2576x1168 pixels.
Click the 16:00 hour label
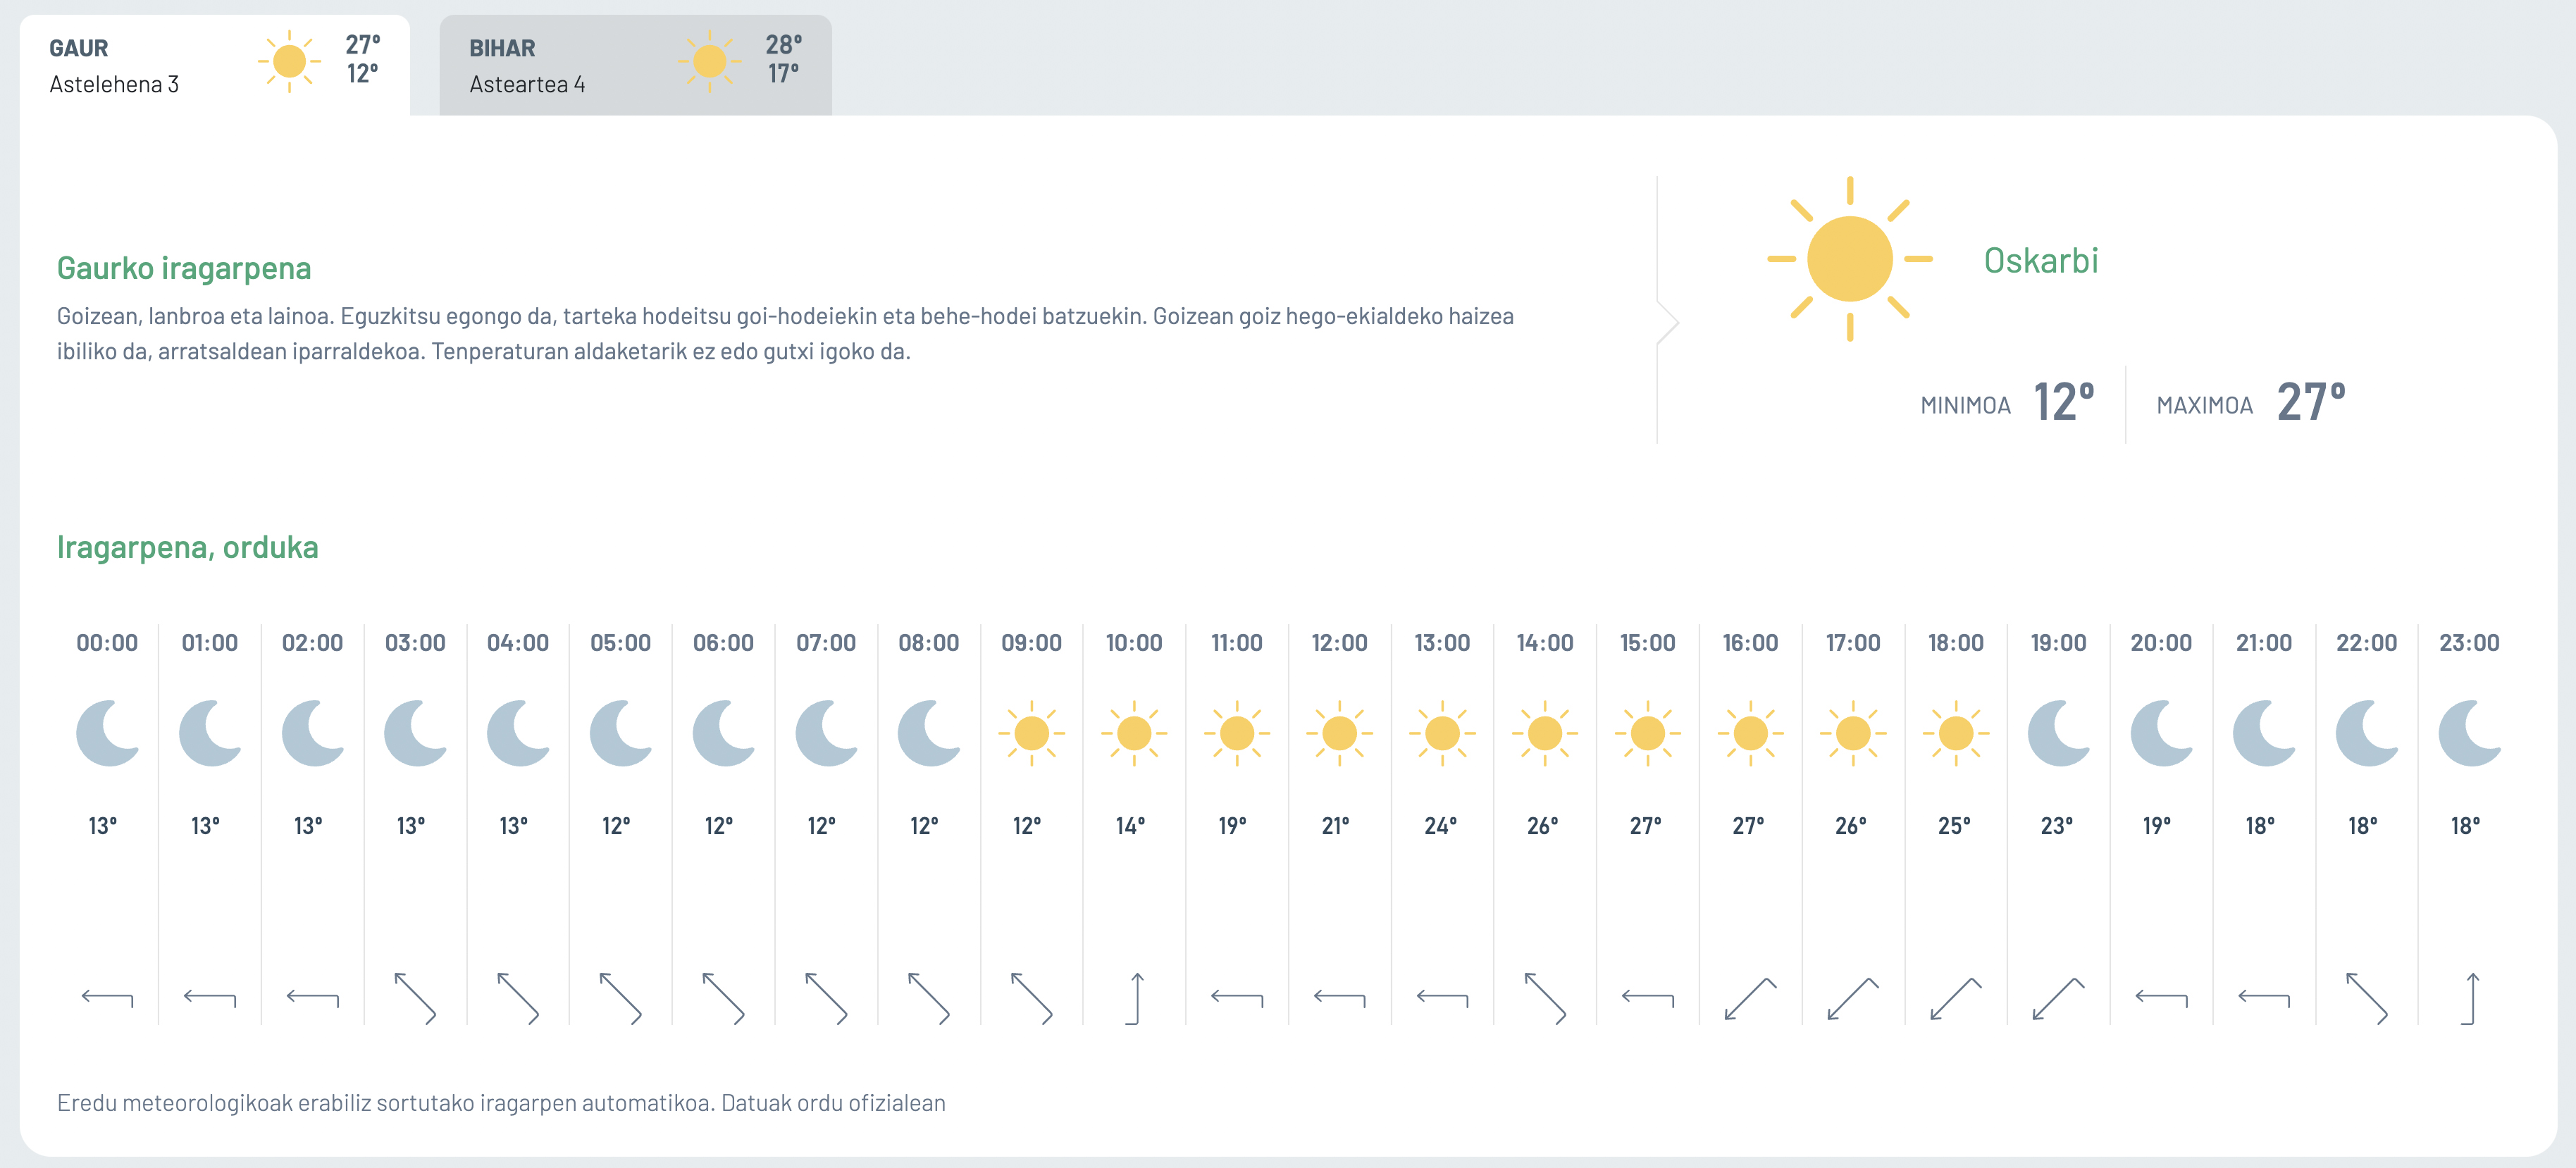(1750, 643)
